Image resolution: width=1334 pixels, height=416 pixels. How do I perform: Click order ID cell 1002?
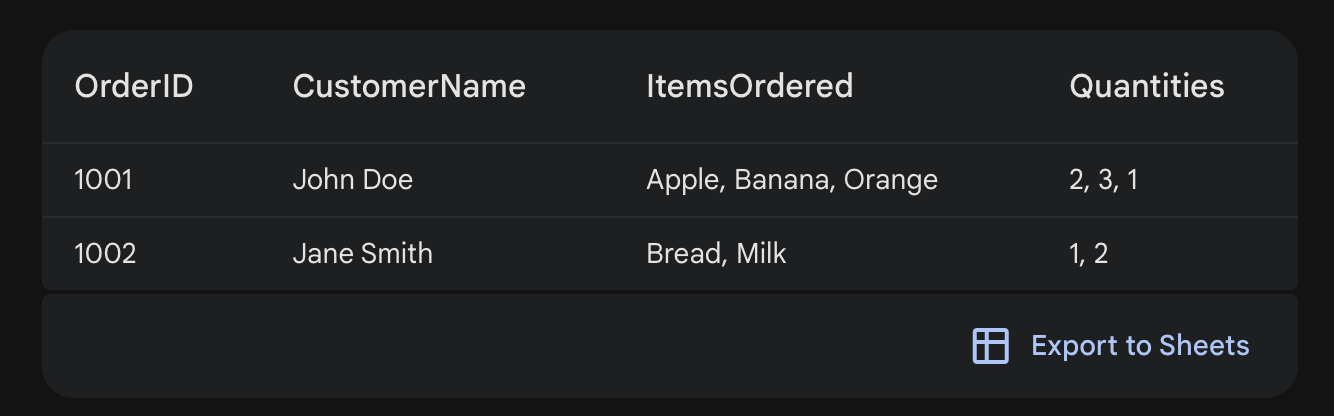pyautogui.click(x=105, y=254)
